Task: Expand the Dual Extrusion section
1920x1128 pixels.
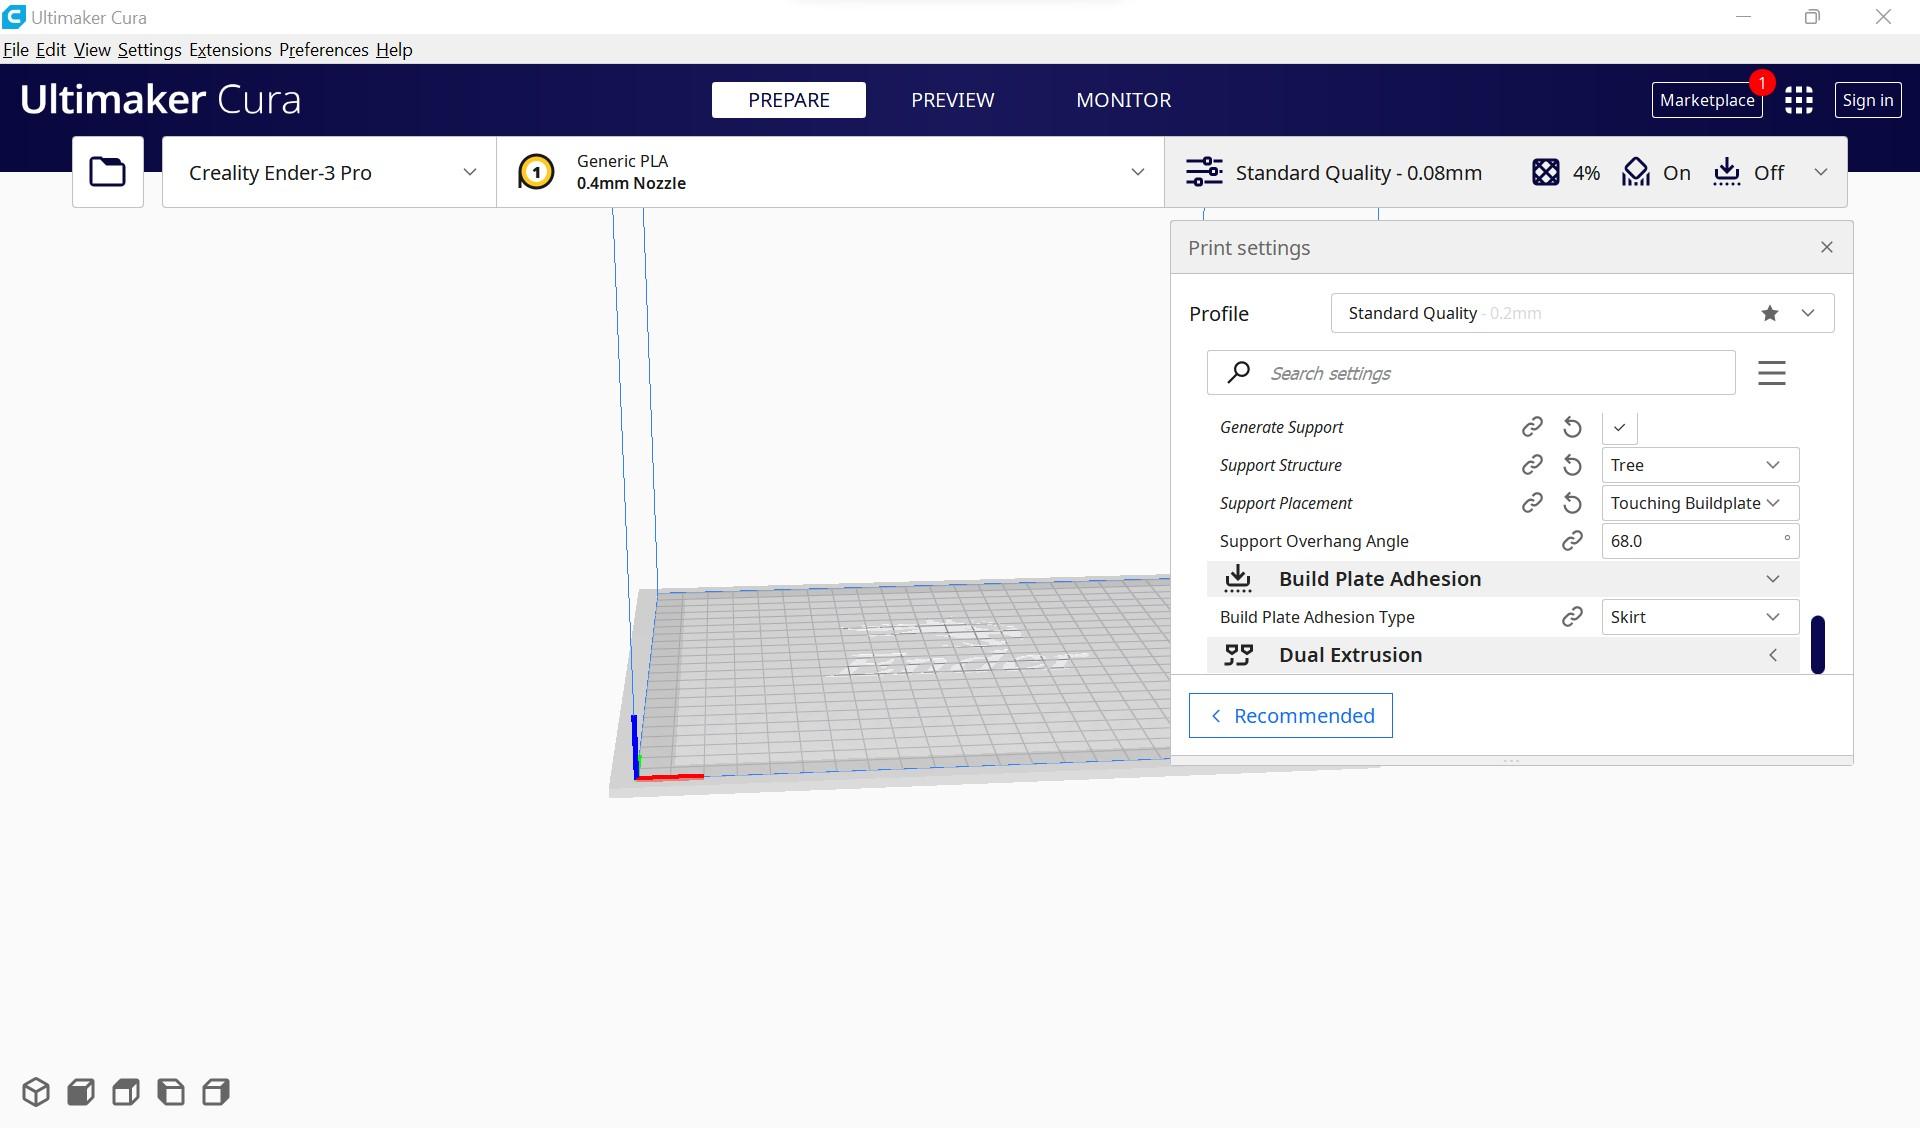Action: pos(1776,654)
